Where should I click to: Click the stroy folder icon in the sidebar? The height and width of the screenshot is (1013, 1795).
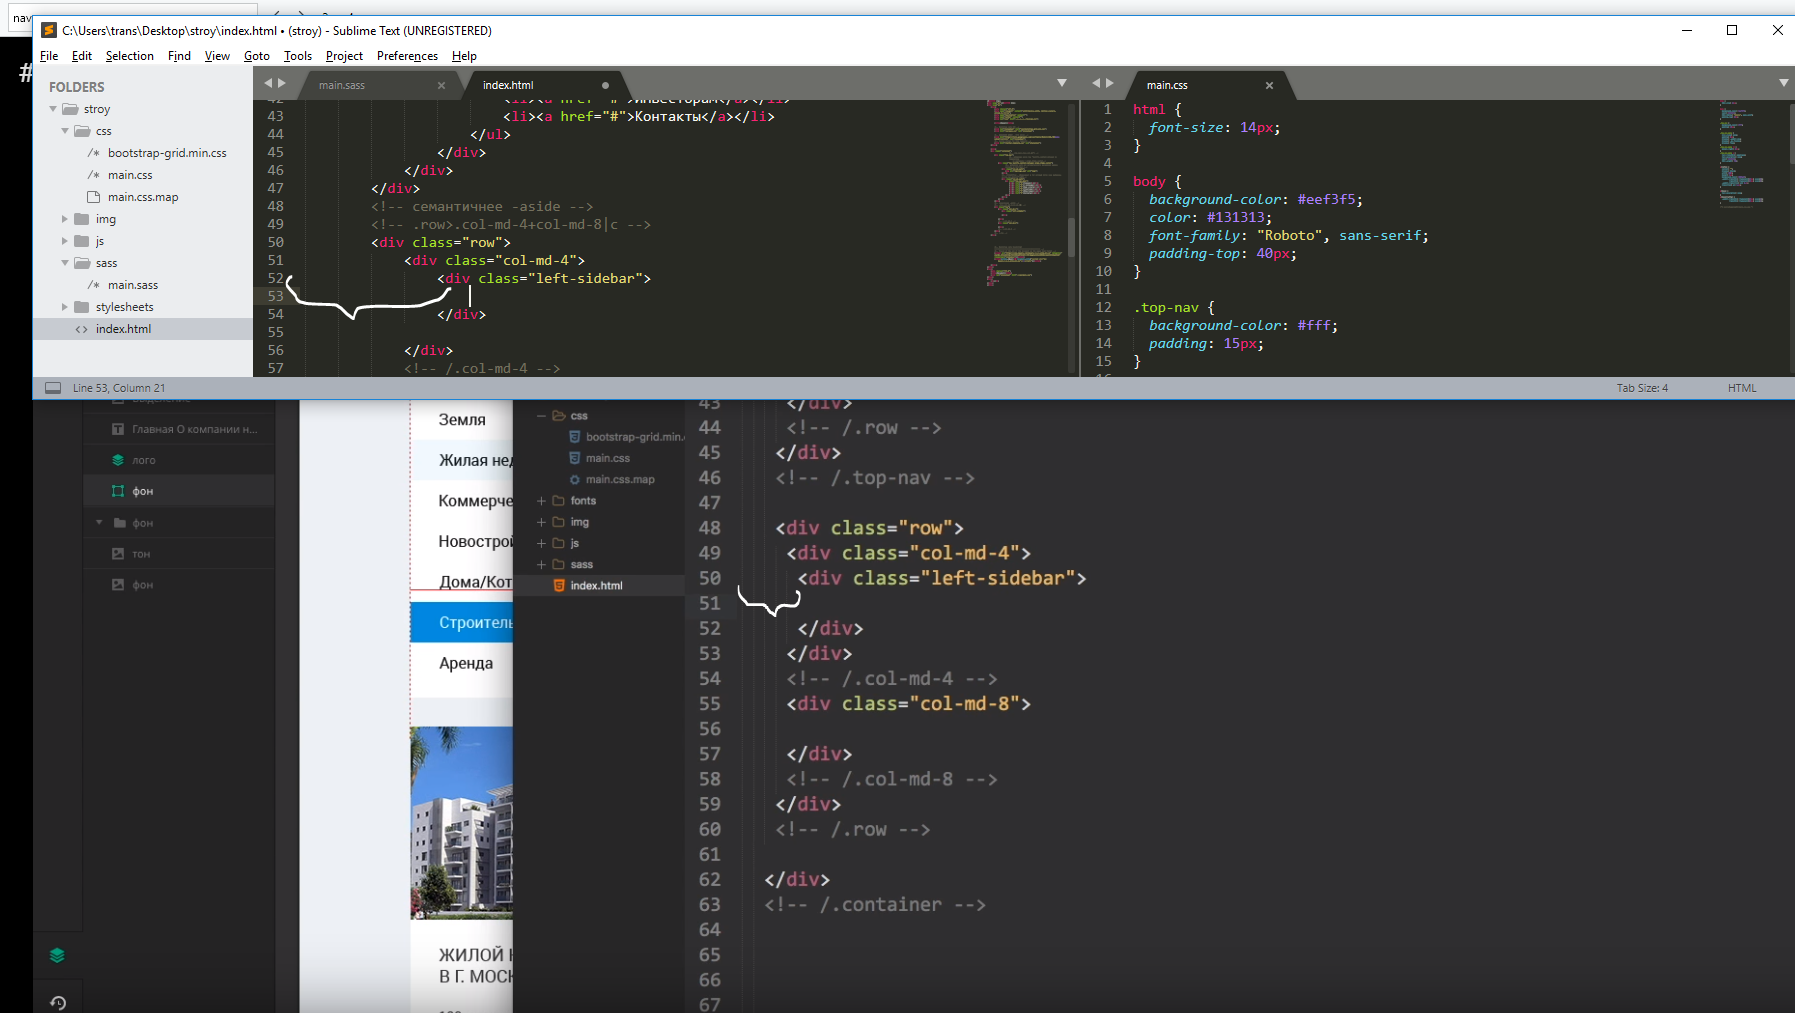[x=70, y=109]
